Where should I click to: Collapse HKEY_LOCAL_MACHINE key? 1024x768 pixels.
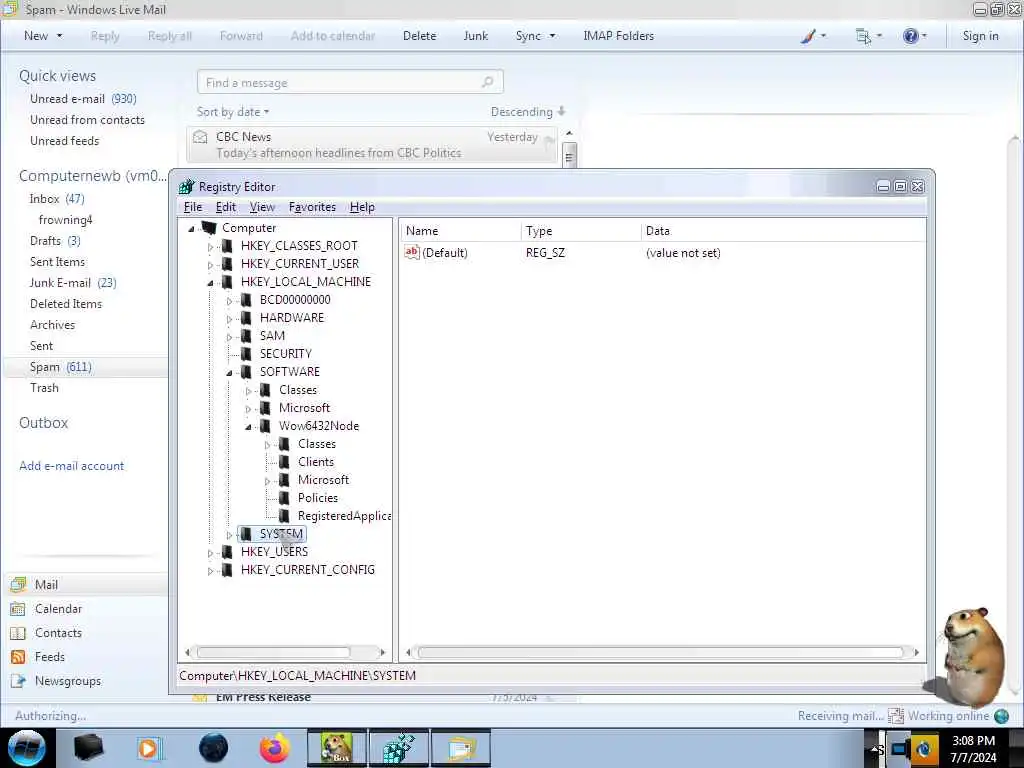210,283
